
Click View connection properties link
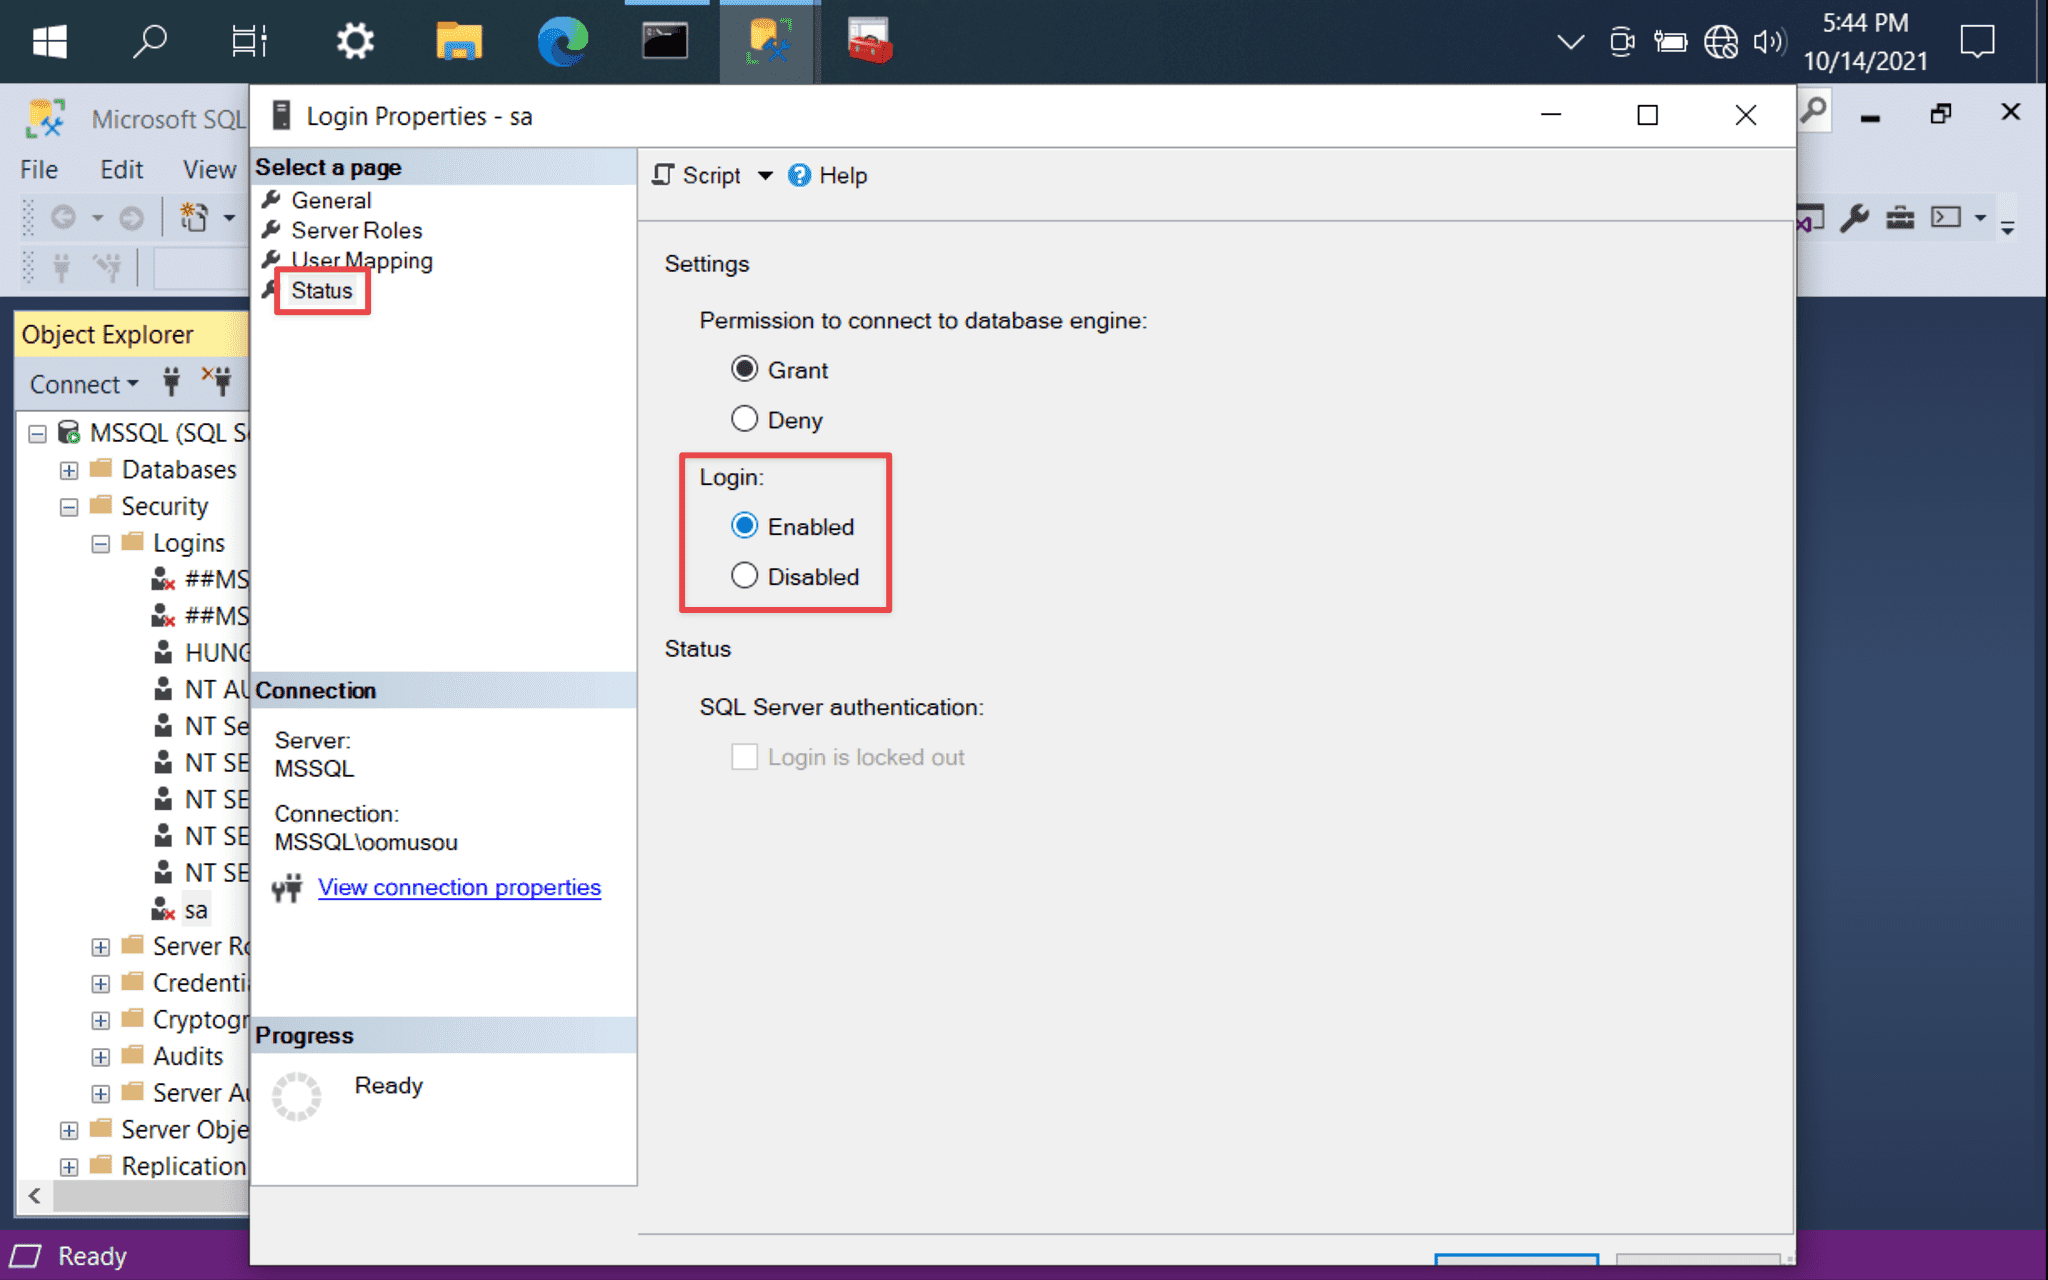[459, 888]
